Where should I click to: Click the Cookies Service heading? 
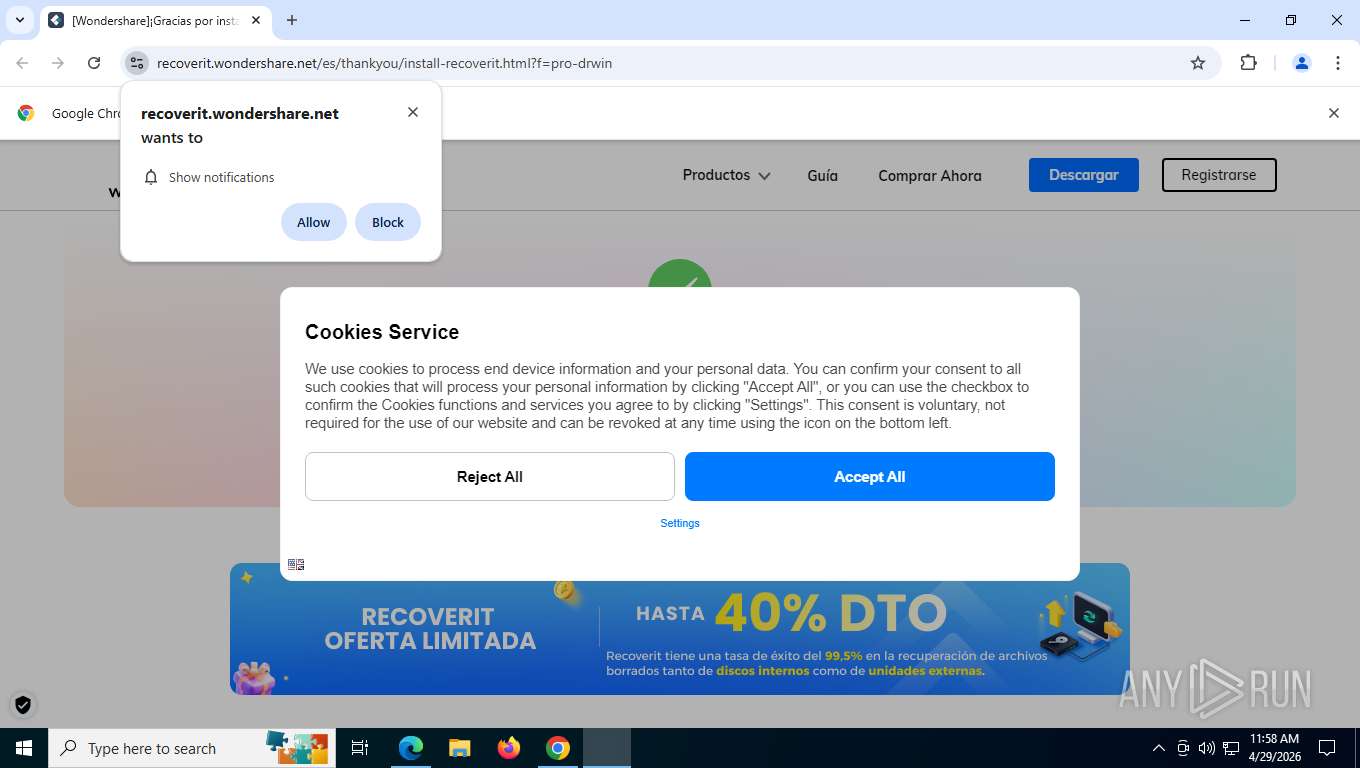382,332
